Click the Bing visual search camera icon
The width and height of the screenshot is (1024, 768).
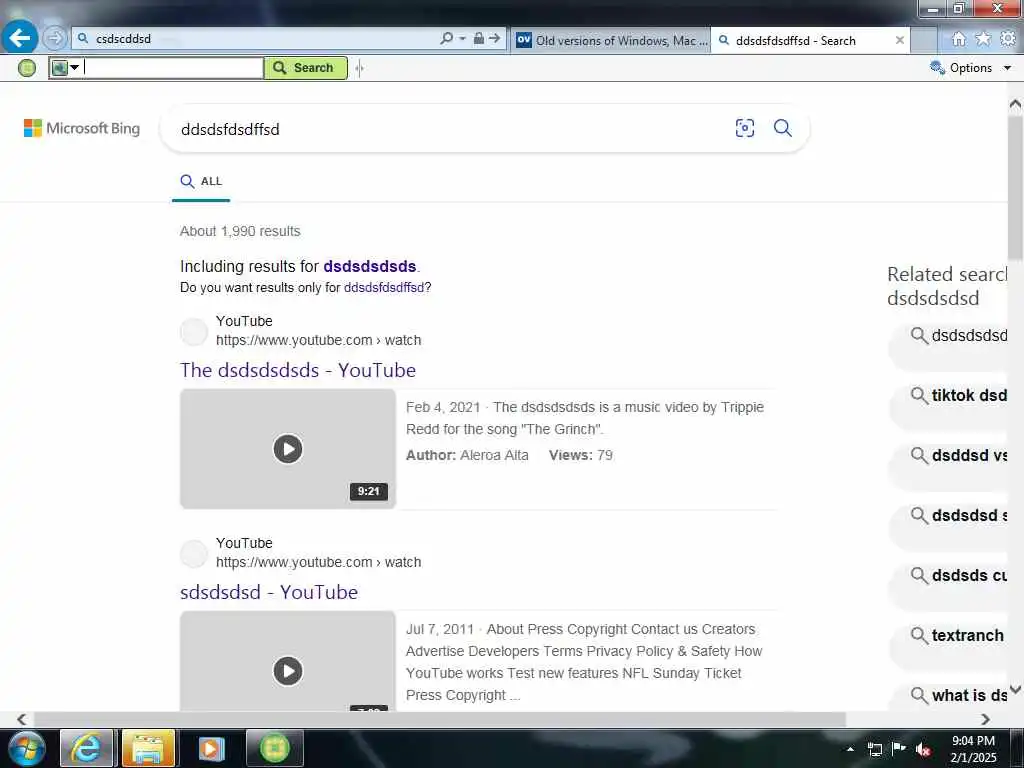(744, 128)
